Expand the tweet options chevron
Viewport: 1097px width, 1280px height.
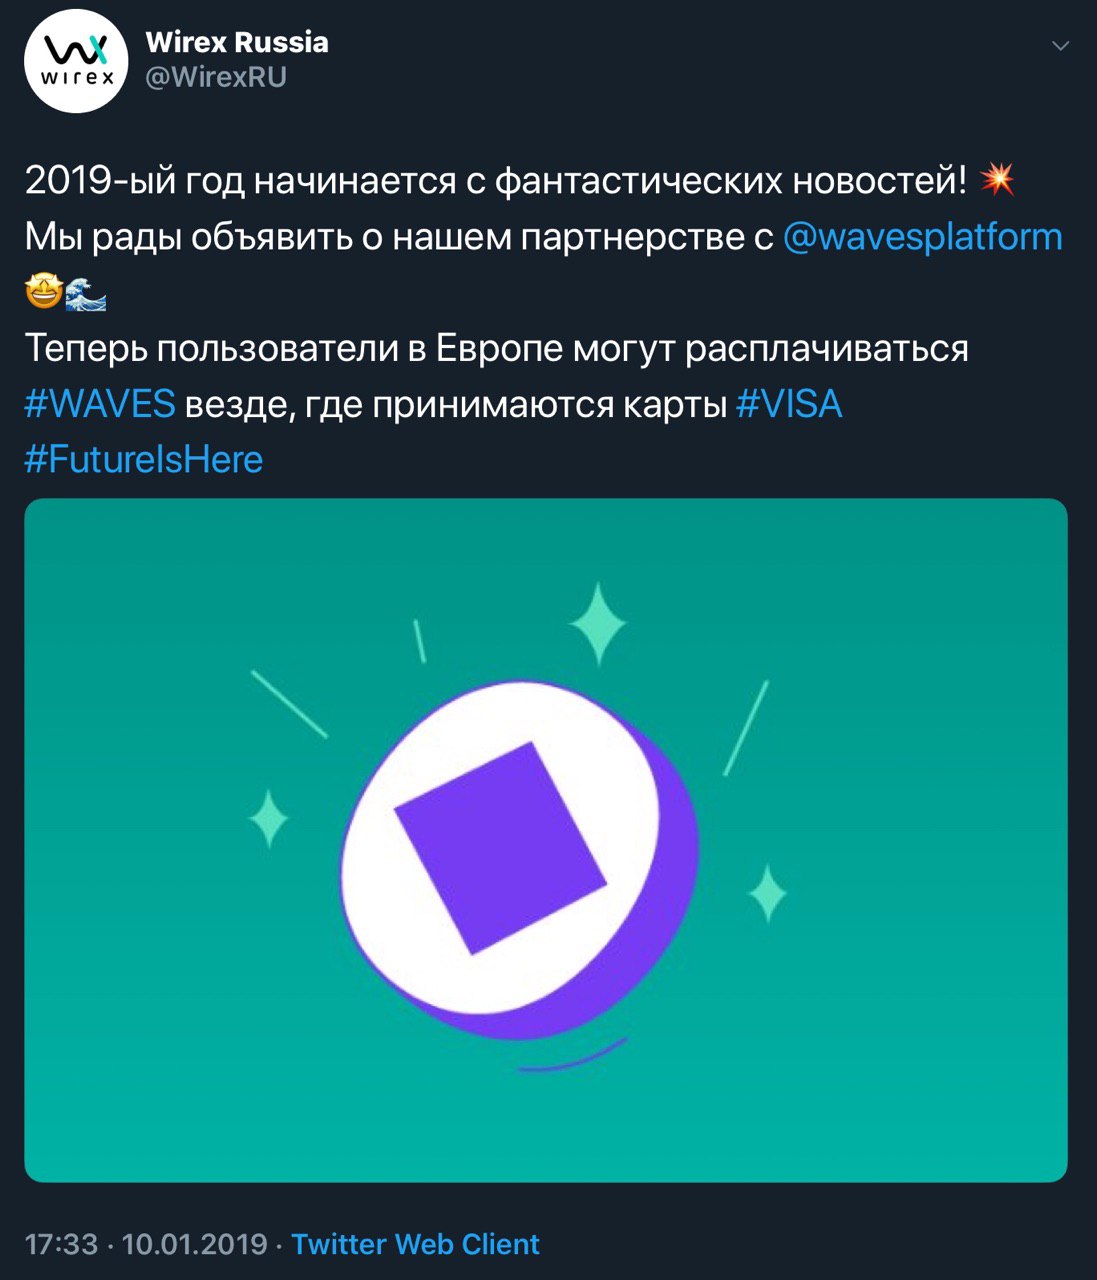pos(1061,46)
